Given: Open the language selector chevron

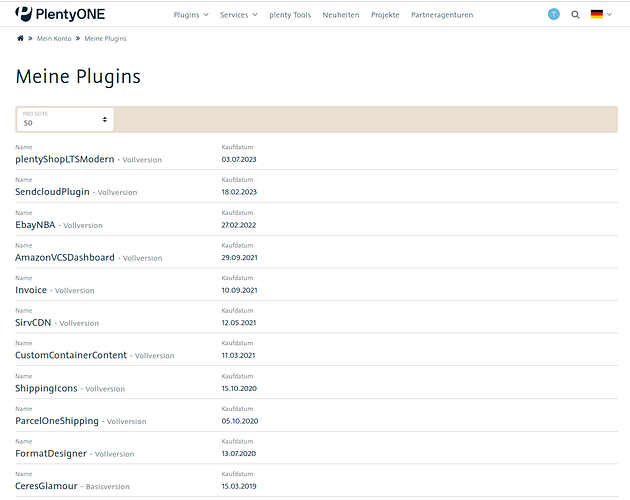Looking at the screenshot, I should pyautogui.click(x=610, y=14).
